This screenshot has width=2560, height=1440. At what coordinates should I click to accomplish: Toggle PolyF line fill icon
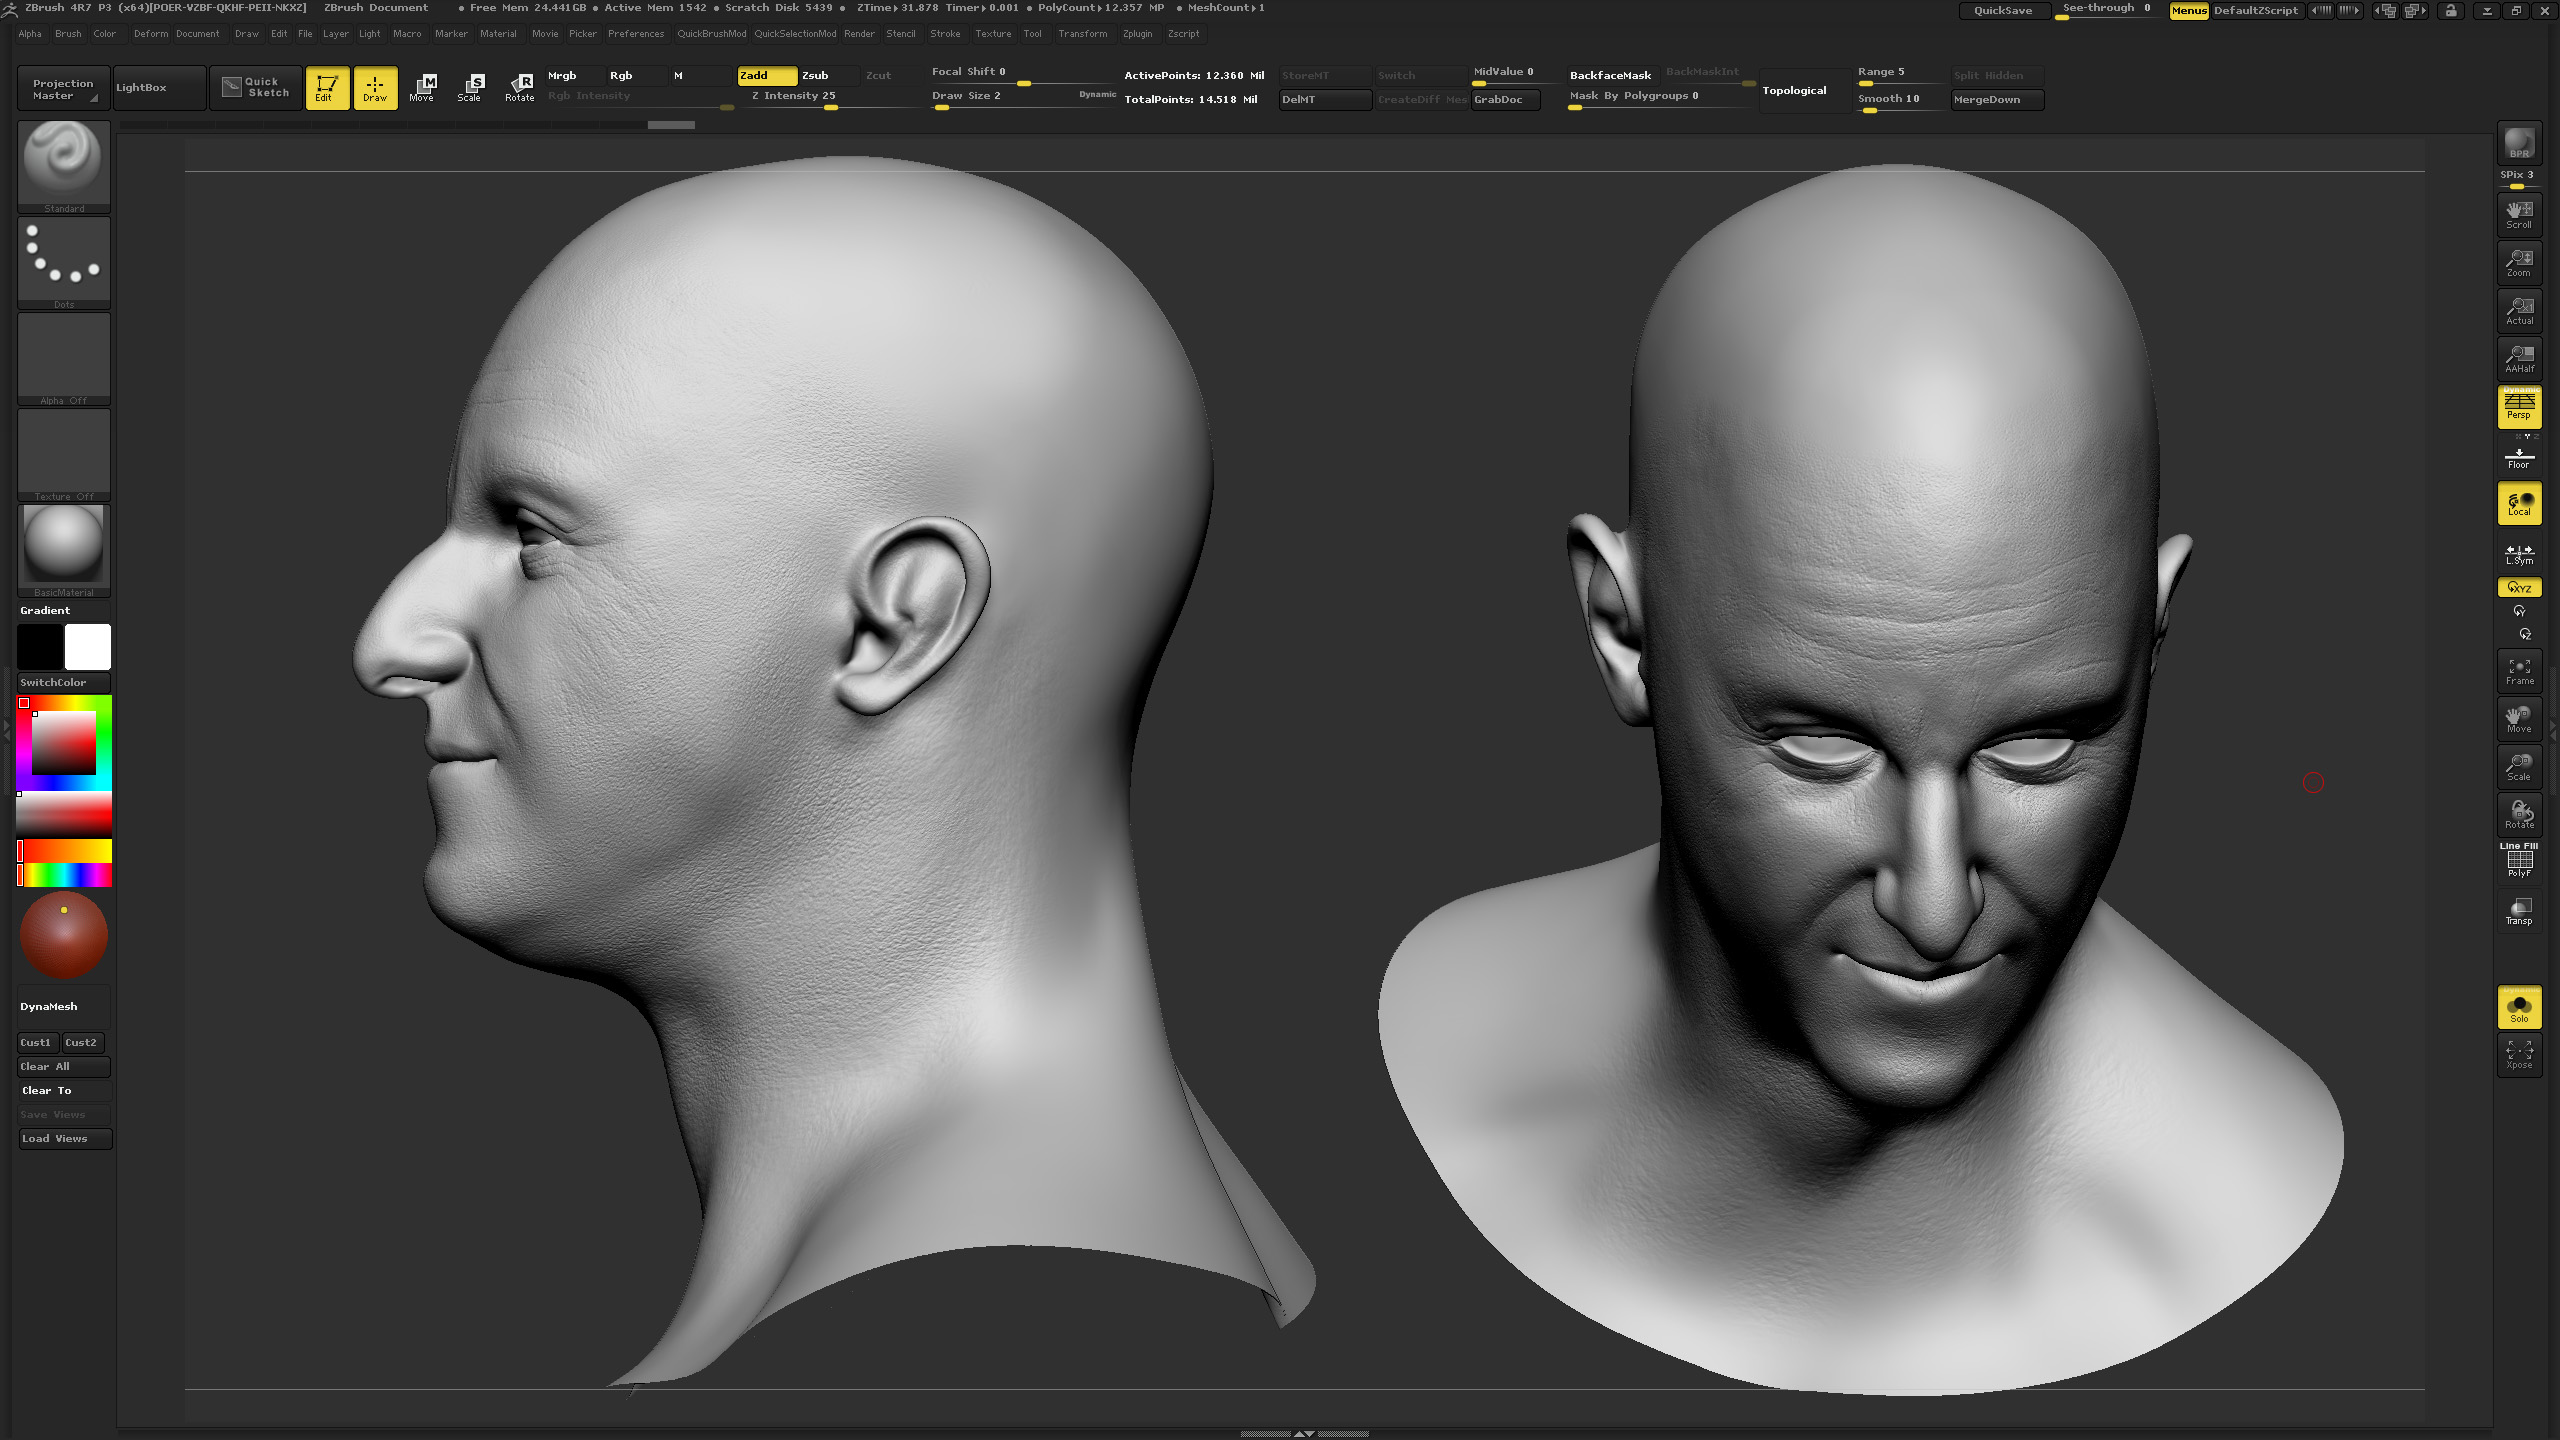(x=2519, y=860)
